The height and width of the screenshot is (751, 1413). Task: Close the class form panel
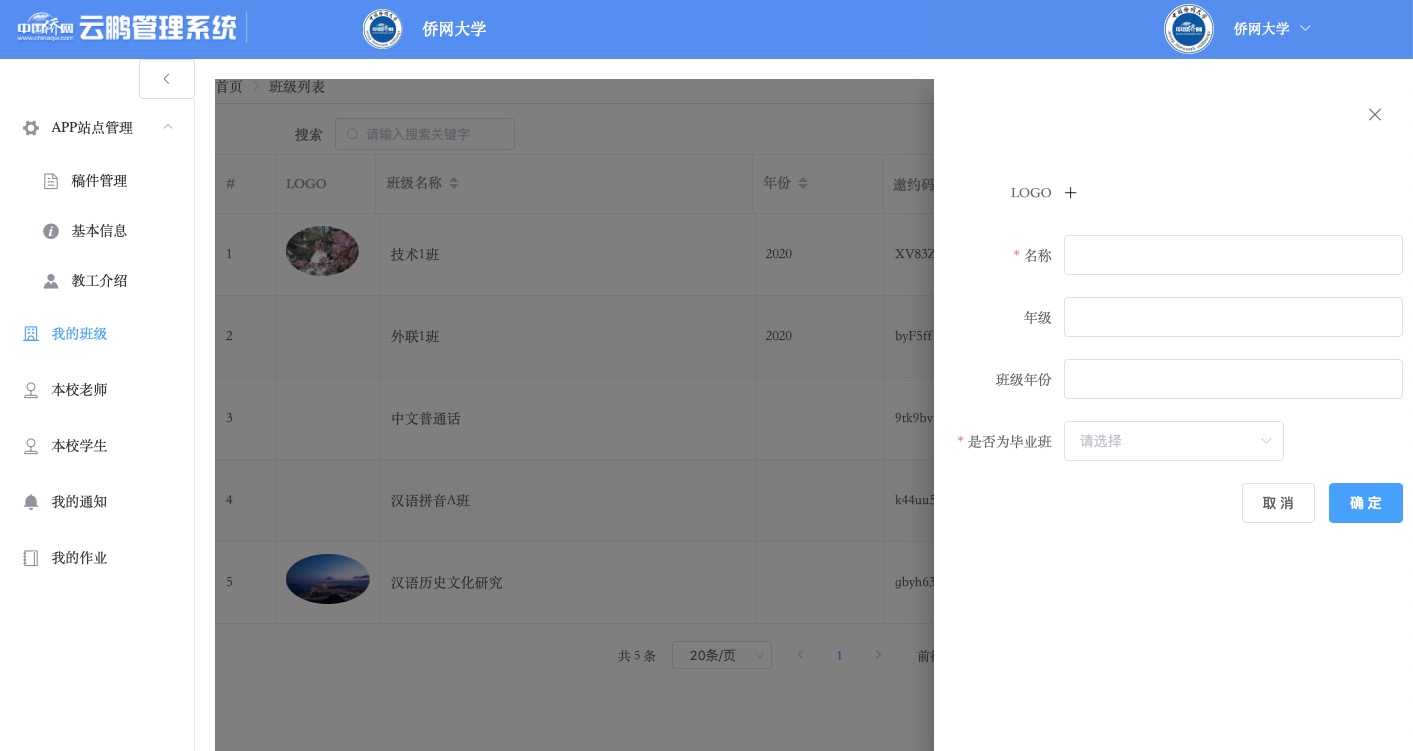click(x=1375, y=115)
